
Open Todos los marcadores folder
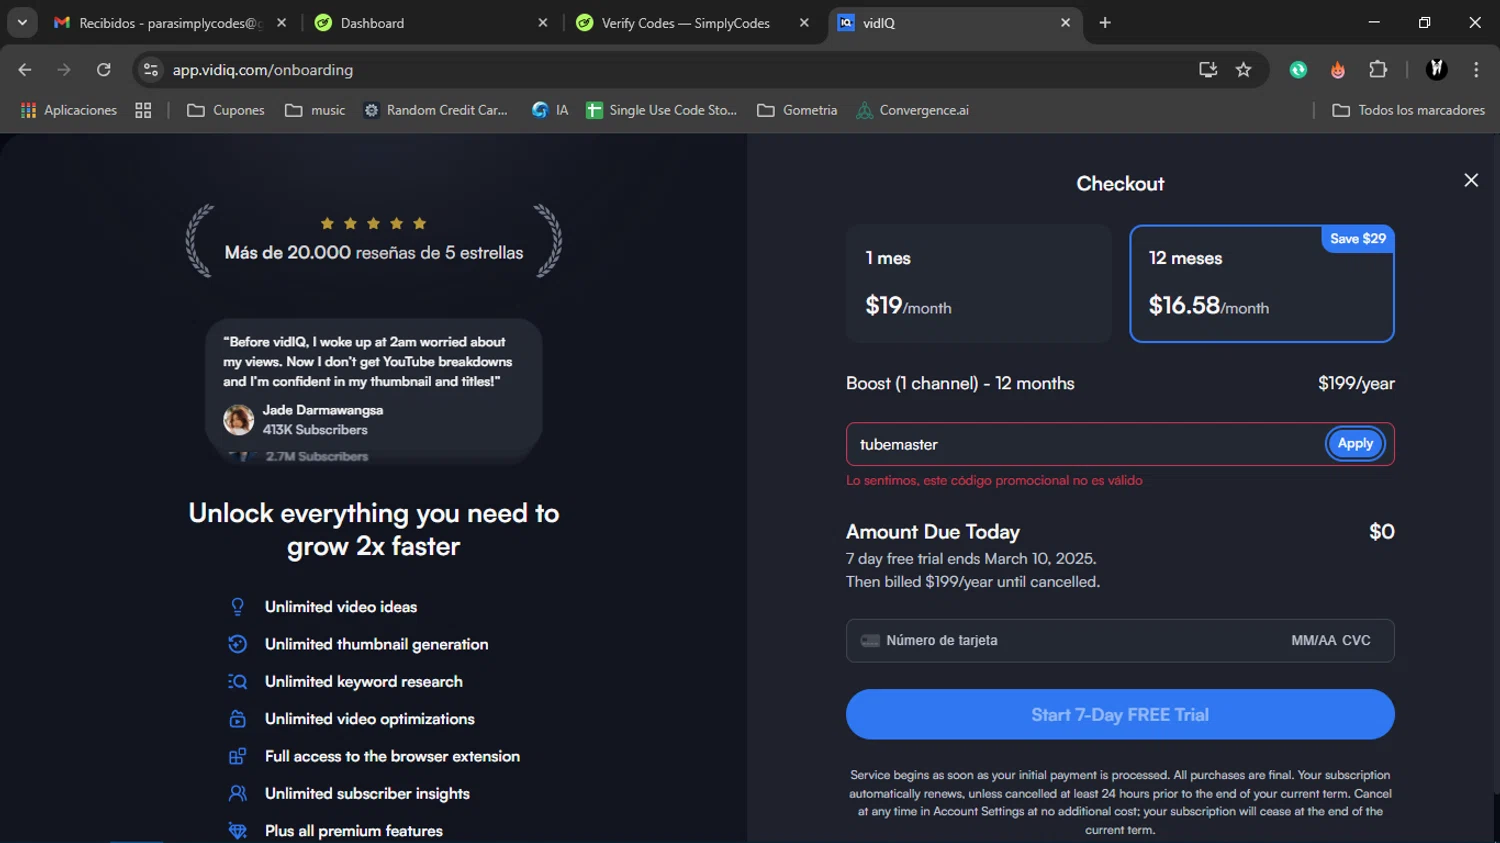(x=1409, y=110)
